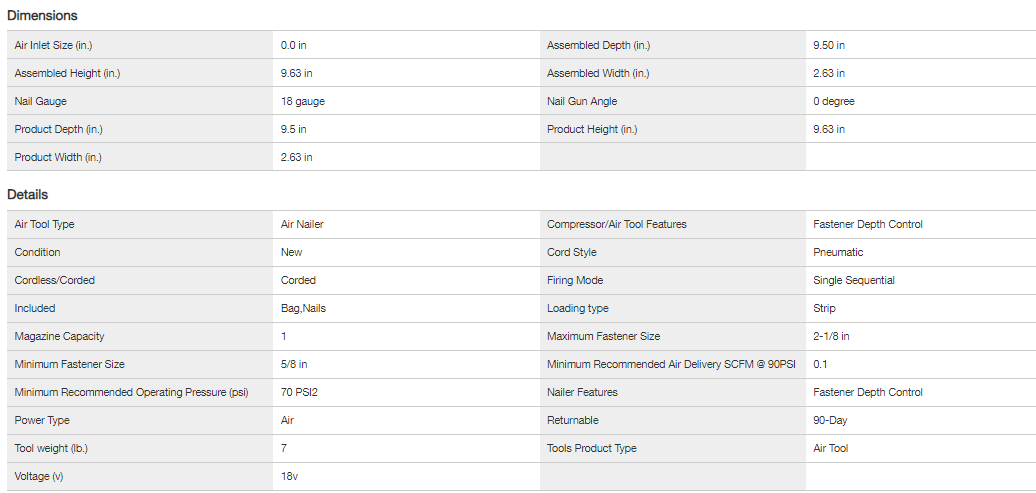Screen dimensions: 1036x493
Task: Click the Air Tool Type label
Action: pos(45,224)
